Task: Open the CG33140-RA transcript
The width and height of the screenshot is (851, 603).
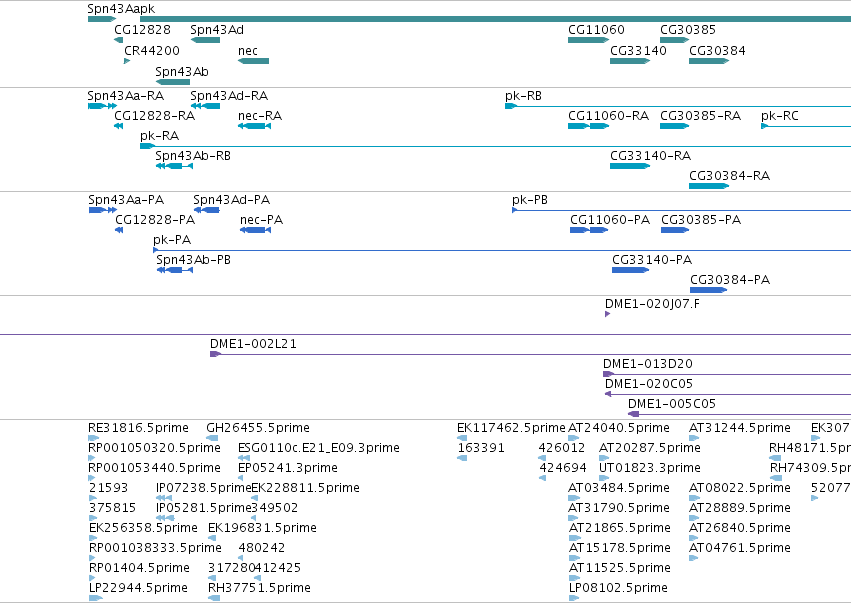Action: click(x=630, y=166)
